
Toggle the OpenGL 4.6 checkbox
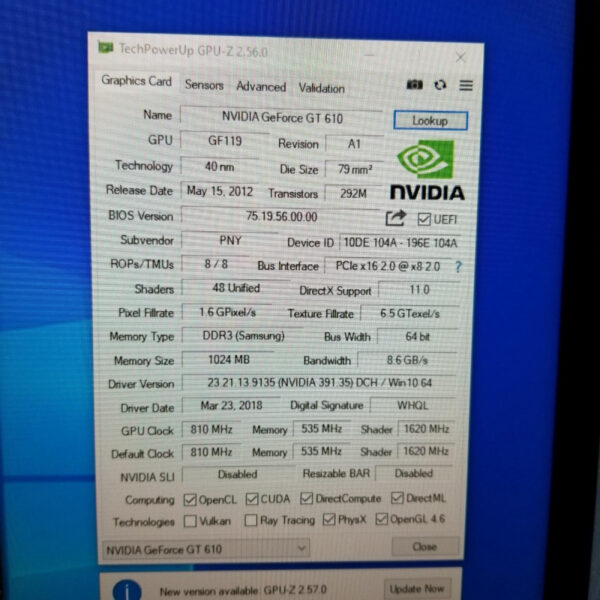point(382,519)
